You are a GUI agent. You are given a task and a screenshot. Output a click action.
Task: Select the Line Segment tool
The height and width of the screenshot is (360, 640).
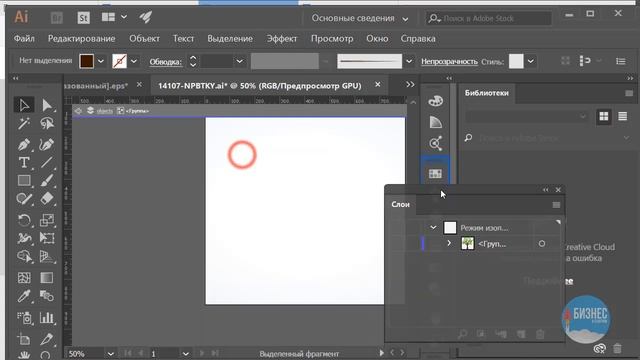47,162
